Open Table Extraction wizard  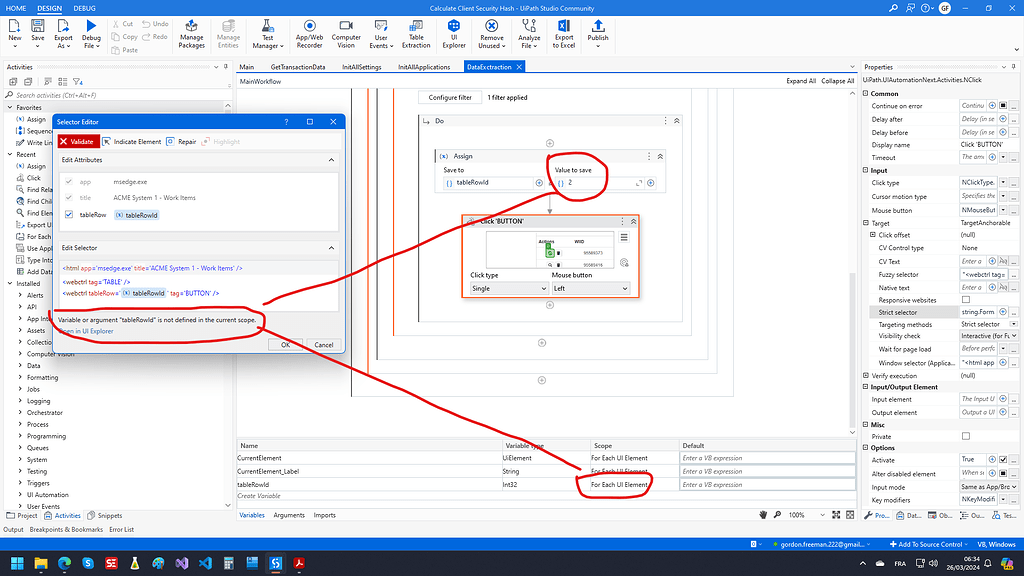(x=416, y=33)
